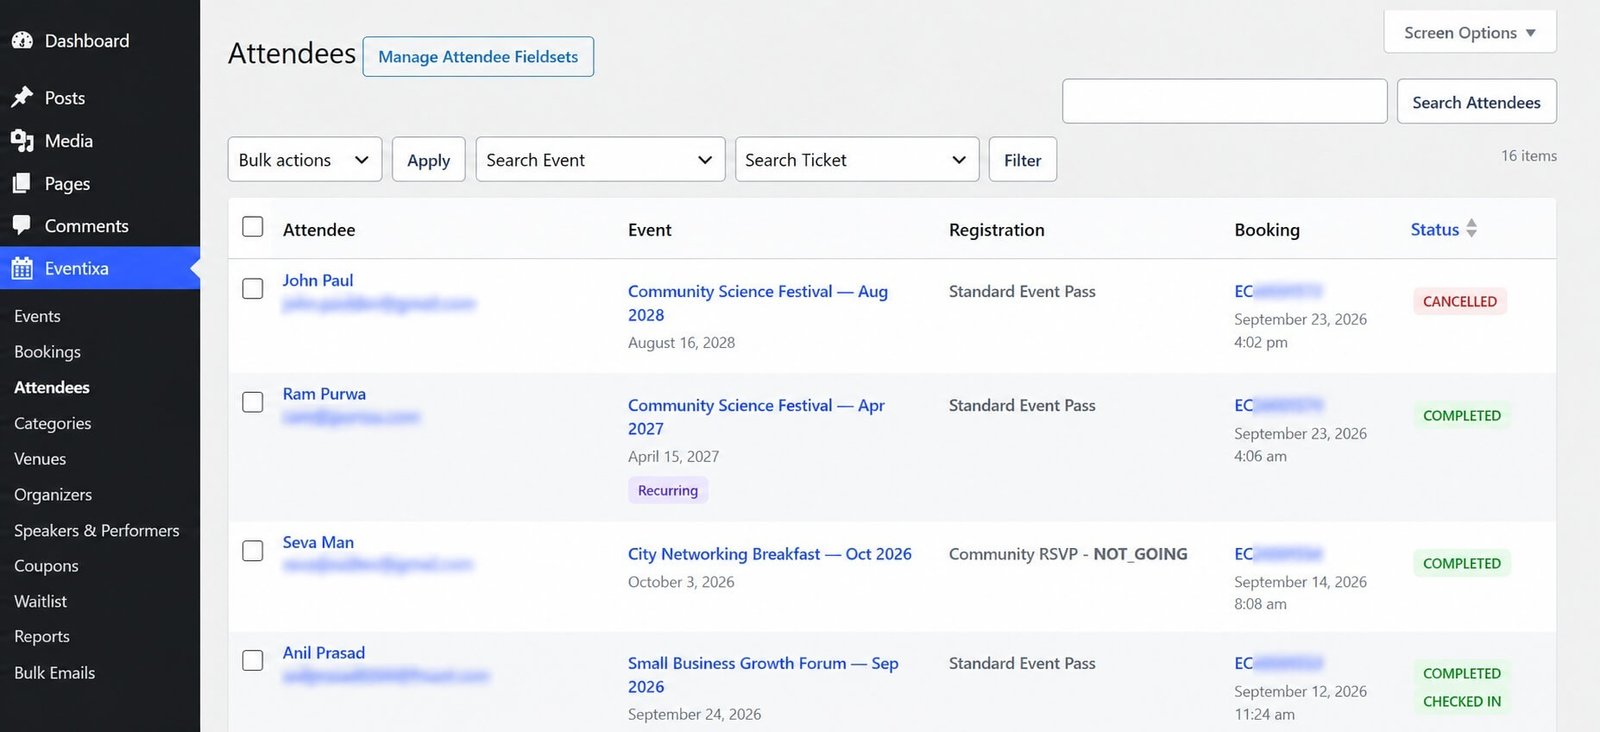Open the Waitlist submenu item
1600x732 pixels.
[x=41, y=602]
